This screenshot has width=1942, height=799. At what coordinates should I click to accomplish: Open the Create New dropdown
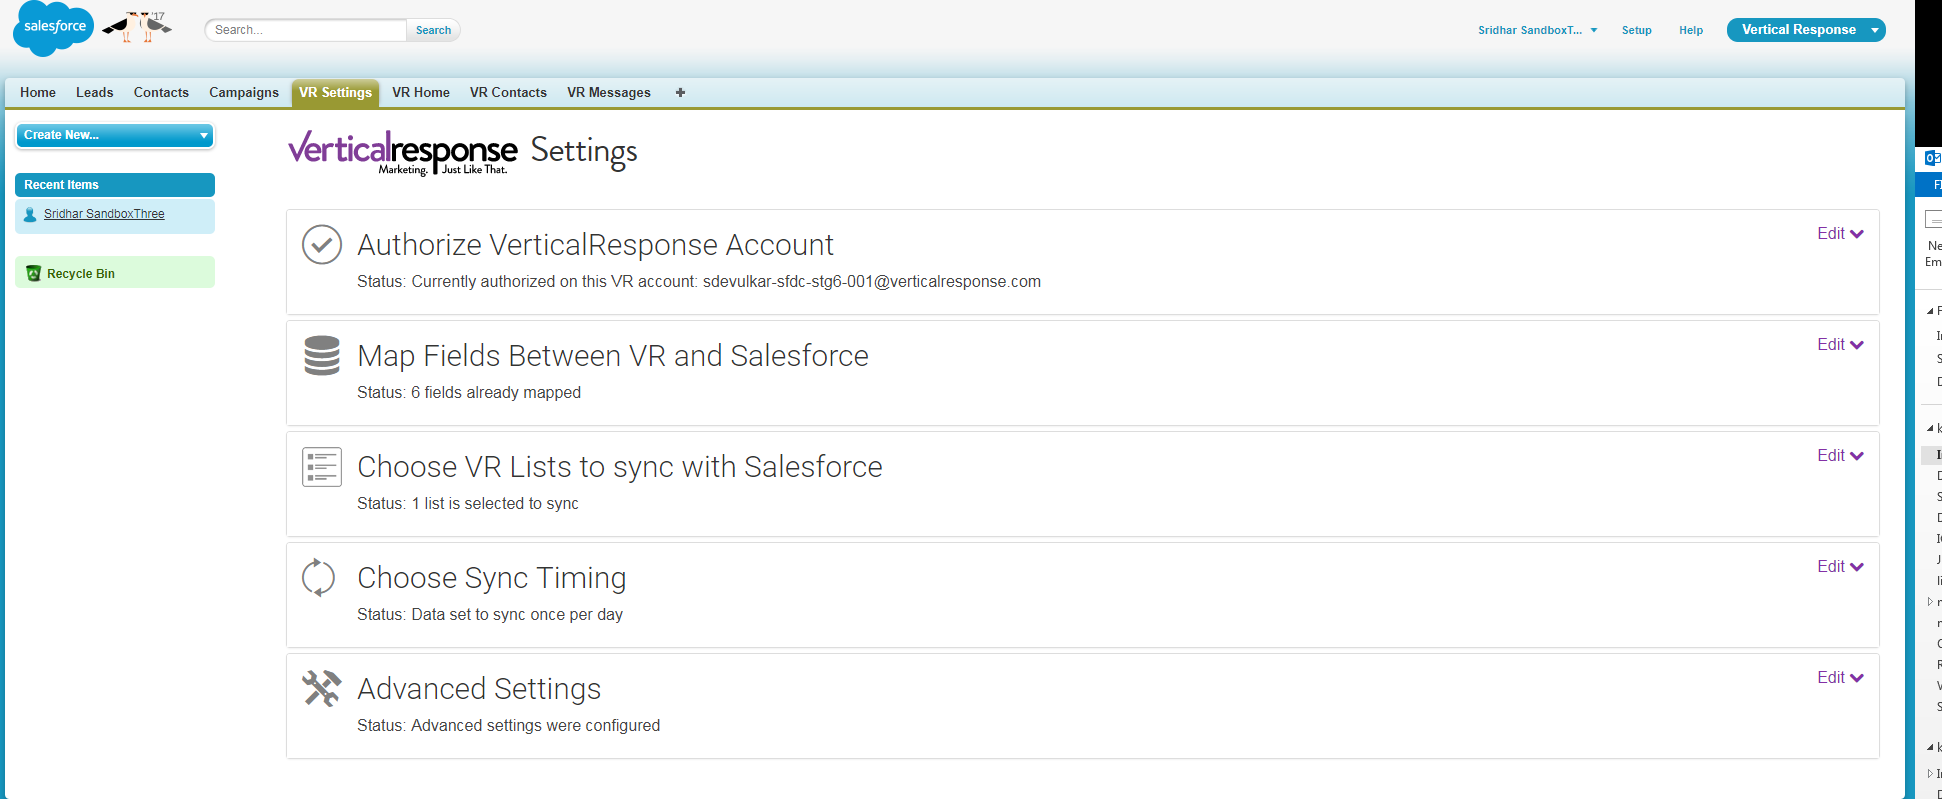115,135
